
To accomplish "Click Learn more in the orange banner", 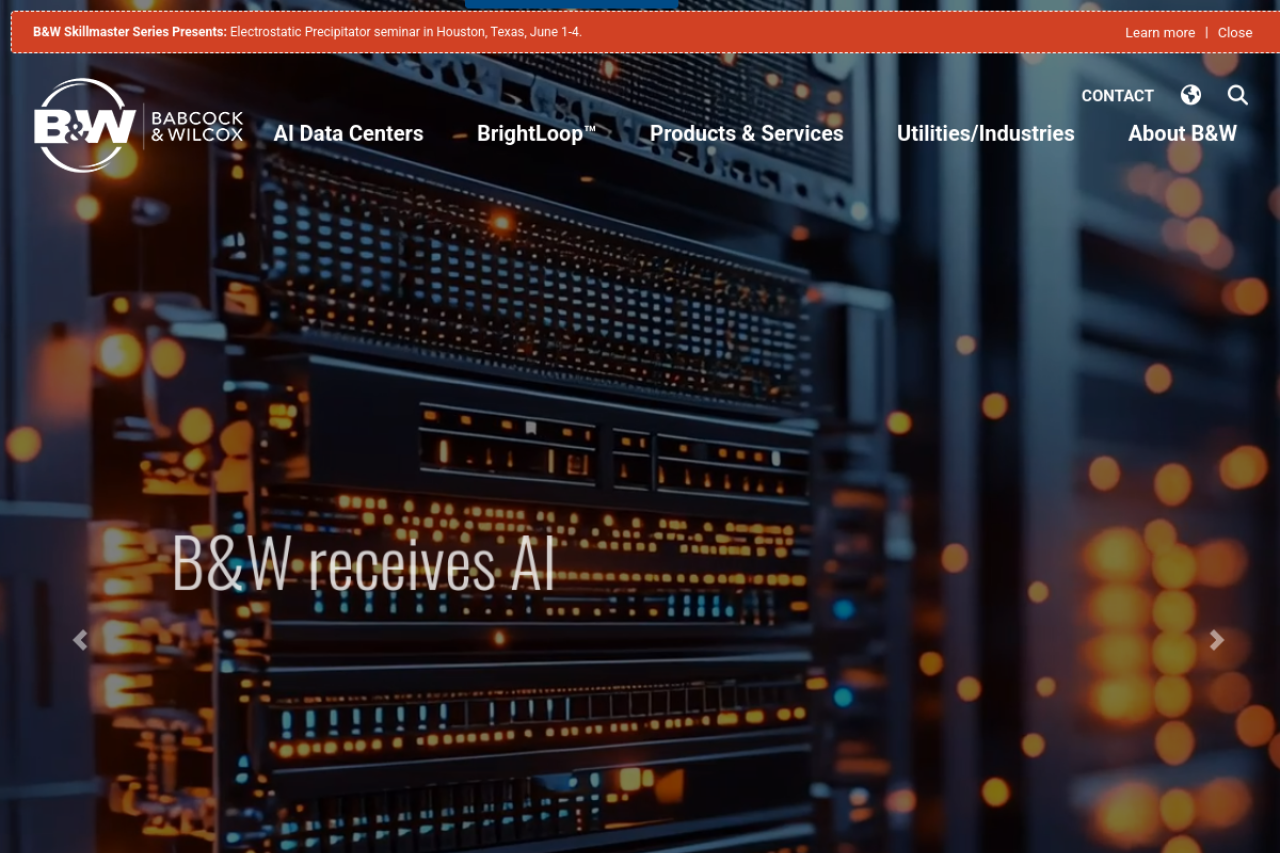I will click(x=1159, y=32).
